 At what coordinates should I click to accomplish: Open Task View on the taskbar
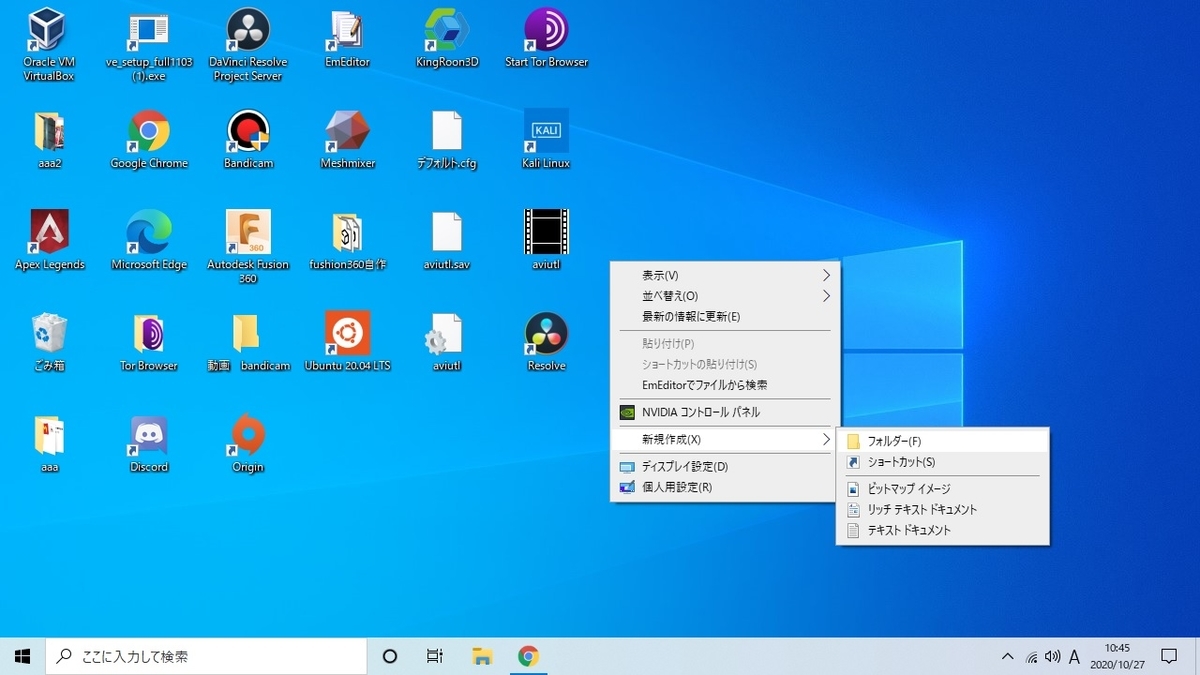point(435,656)
